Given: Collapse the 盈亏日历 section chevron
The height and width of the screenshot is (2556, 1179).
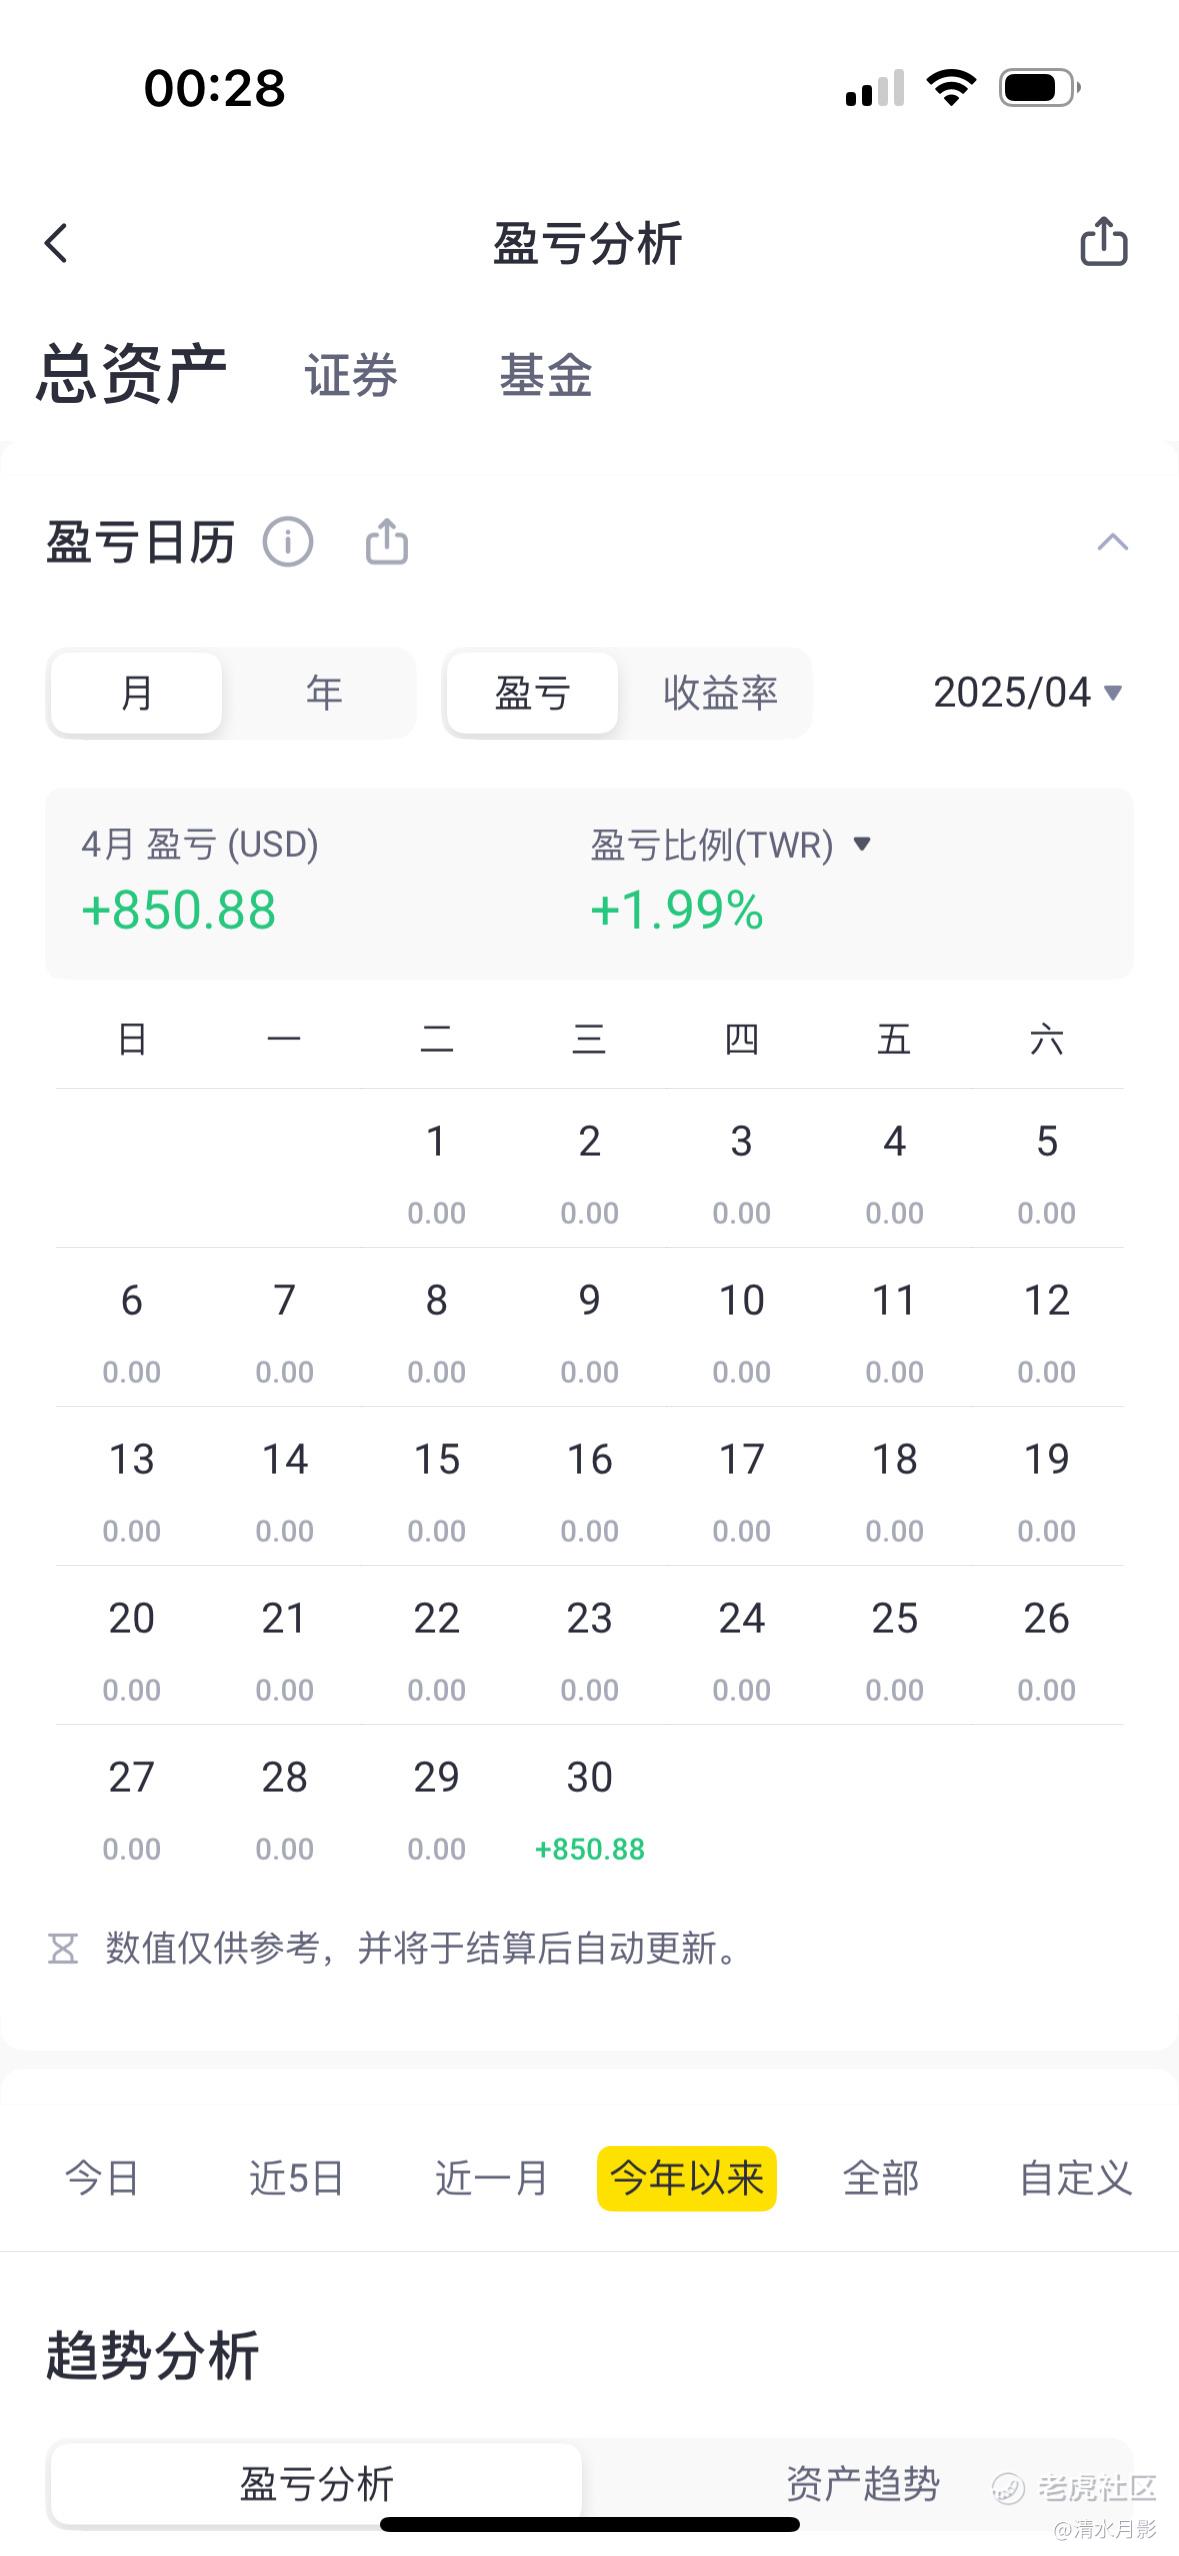Looking at the screenshot, I should coord(1112,543).
